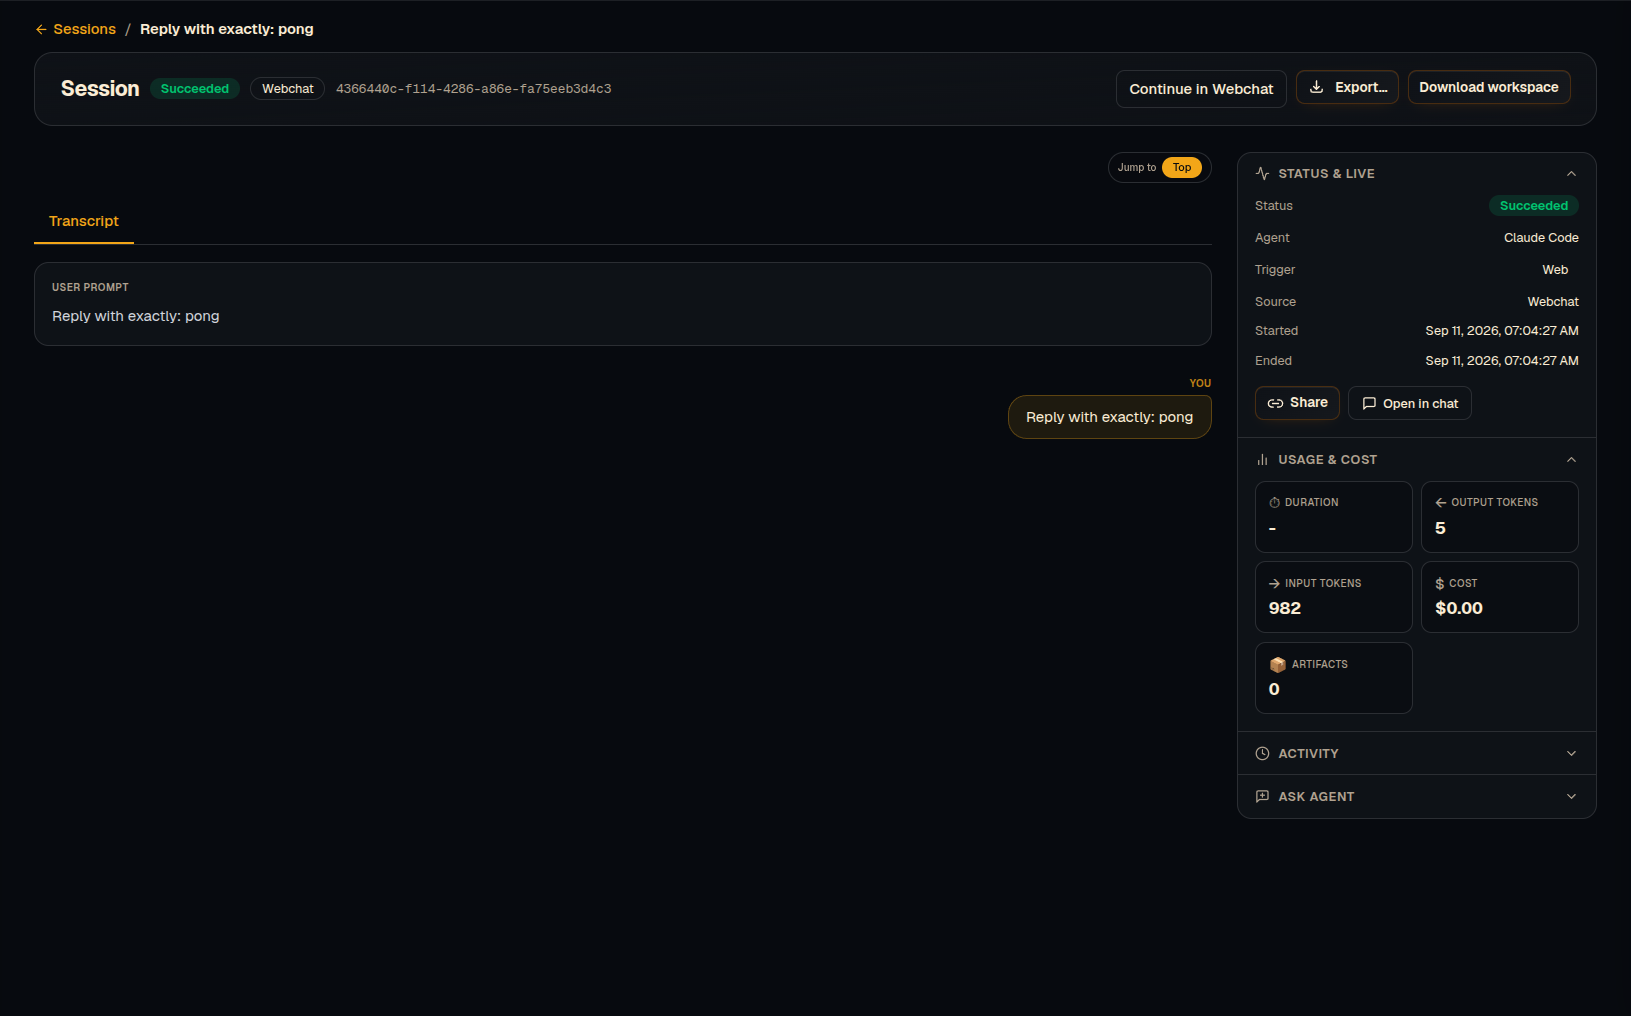
Task: Expand the Ask Agent section
Action: [x=1571, y=796]
